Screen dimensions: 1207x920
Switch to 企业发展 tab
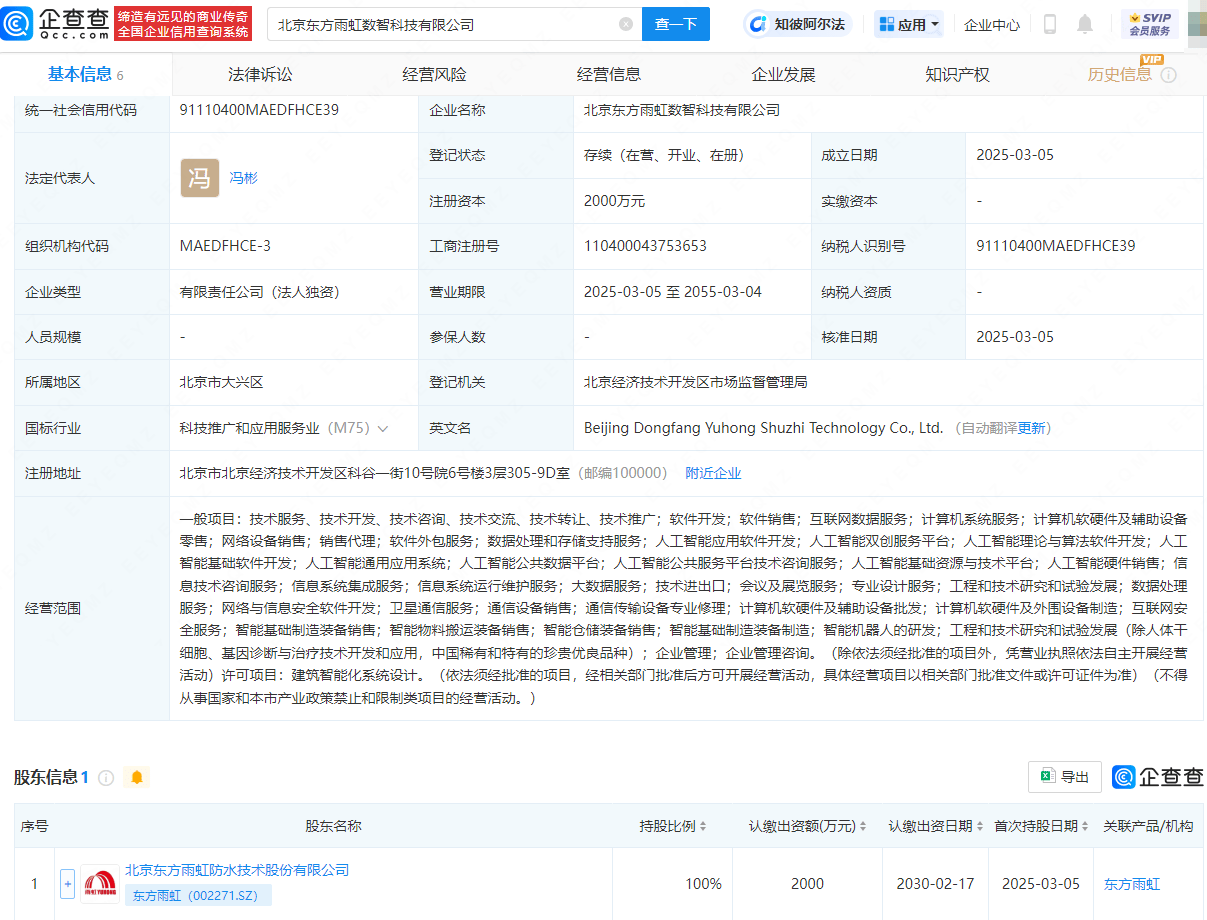tap(783, 74)
